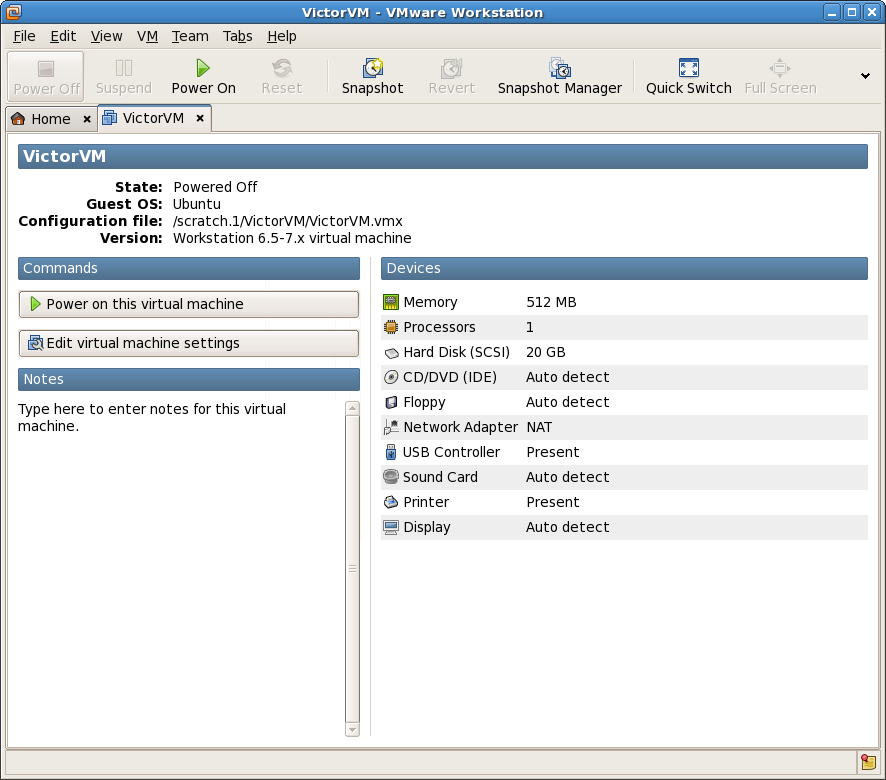Open the Hard Disk (SCSI) device

(x=393, y=352)
